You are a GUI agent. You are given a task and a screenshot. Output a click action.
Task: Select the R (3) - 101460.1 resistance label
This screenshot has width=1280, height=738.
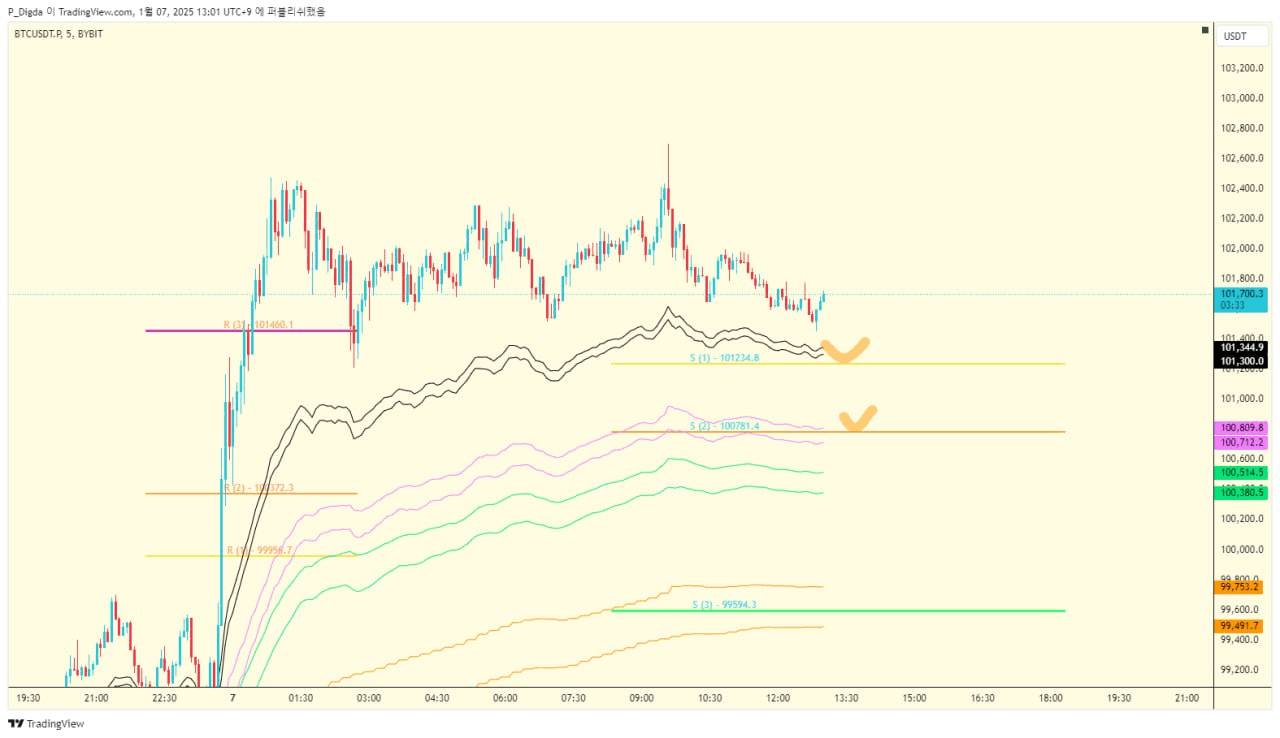pos(258,325)
